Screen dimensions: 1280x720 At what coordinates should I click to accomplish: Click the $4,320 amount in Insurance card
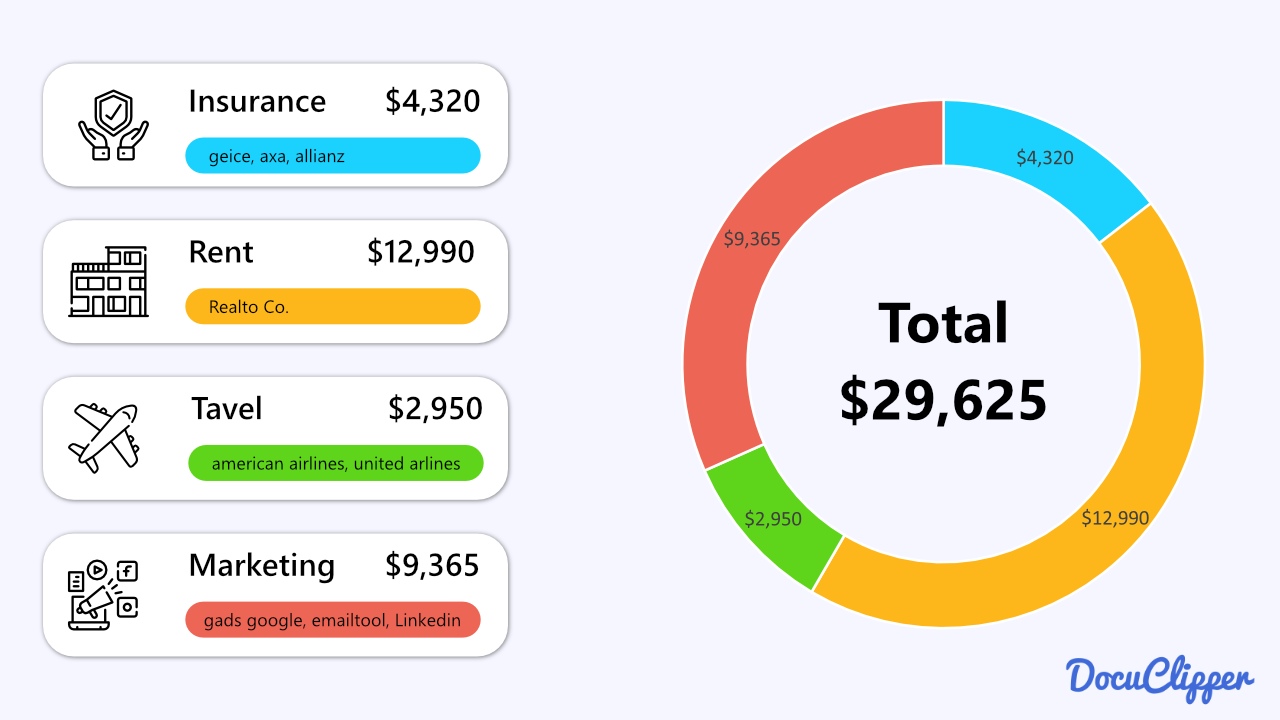[433, 101]
